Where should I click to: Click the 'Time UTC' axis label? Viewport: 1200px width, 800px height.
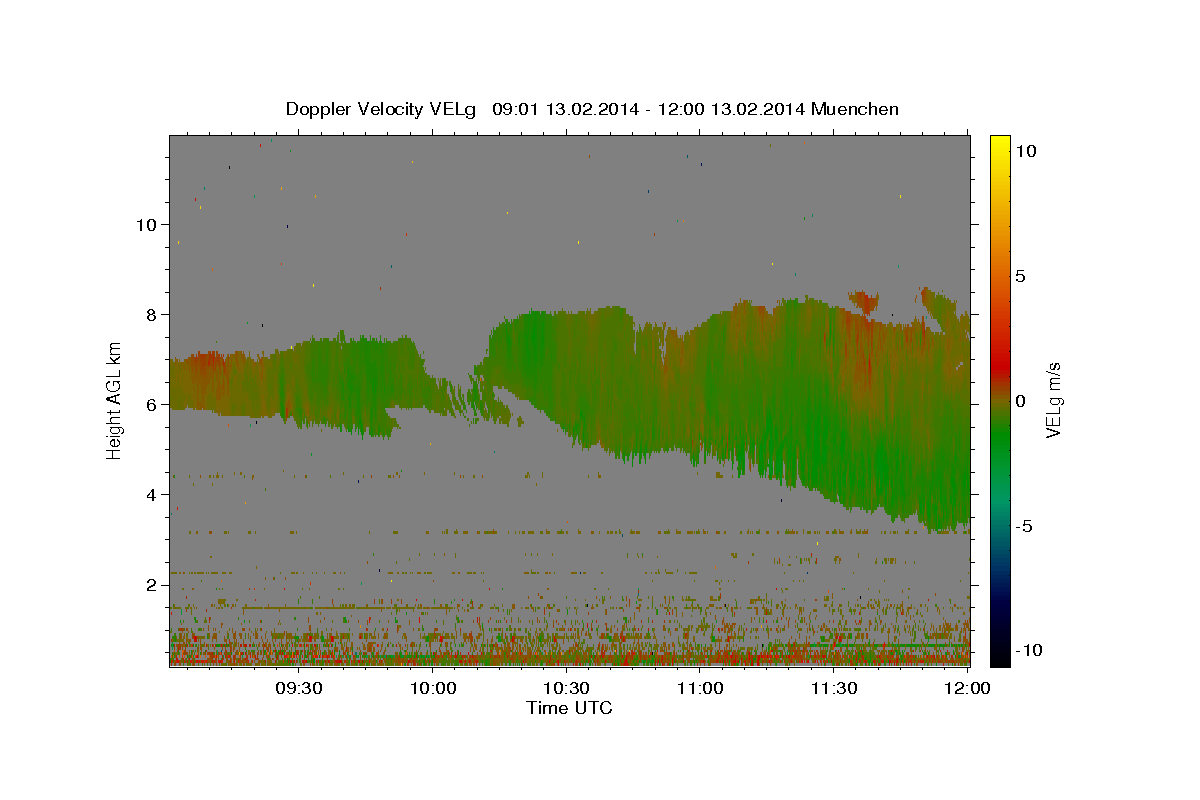click(569, 708)
